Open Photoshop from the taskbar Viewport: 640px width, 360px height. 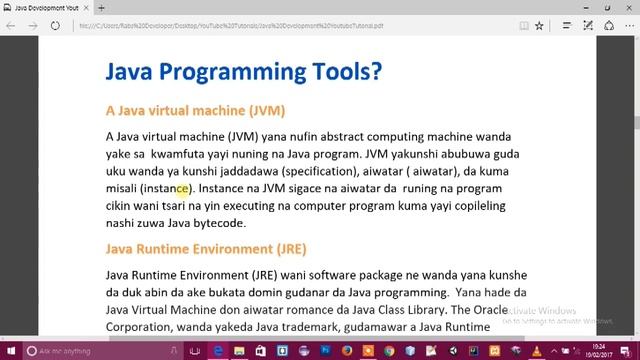point(325,350)
